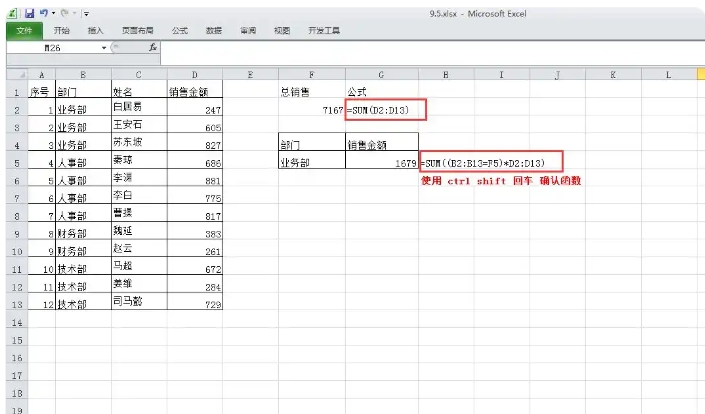Viewport: 705px width, 414px height.
Task: Click the Save floppy disk icon
Action: (29, 13)
